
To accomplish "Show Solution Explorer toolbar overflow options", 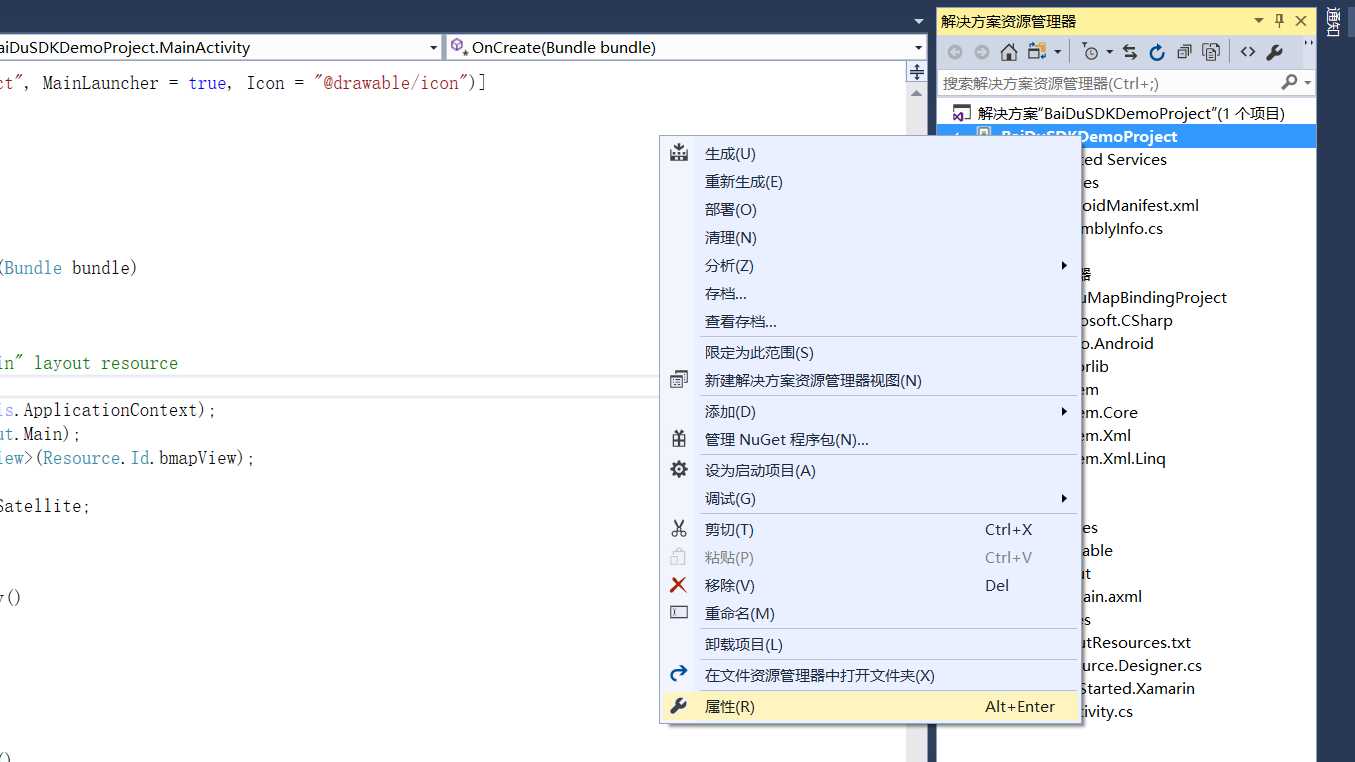I will coord(1308,45).
